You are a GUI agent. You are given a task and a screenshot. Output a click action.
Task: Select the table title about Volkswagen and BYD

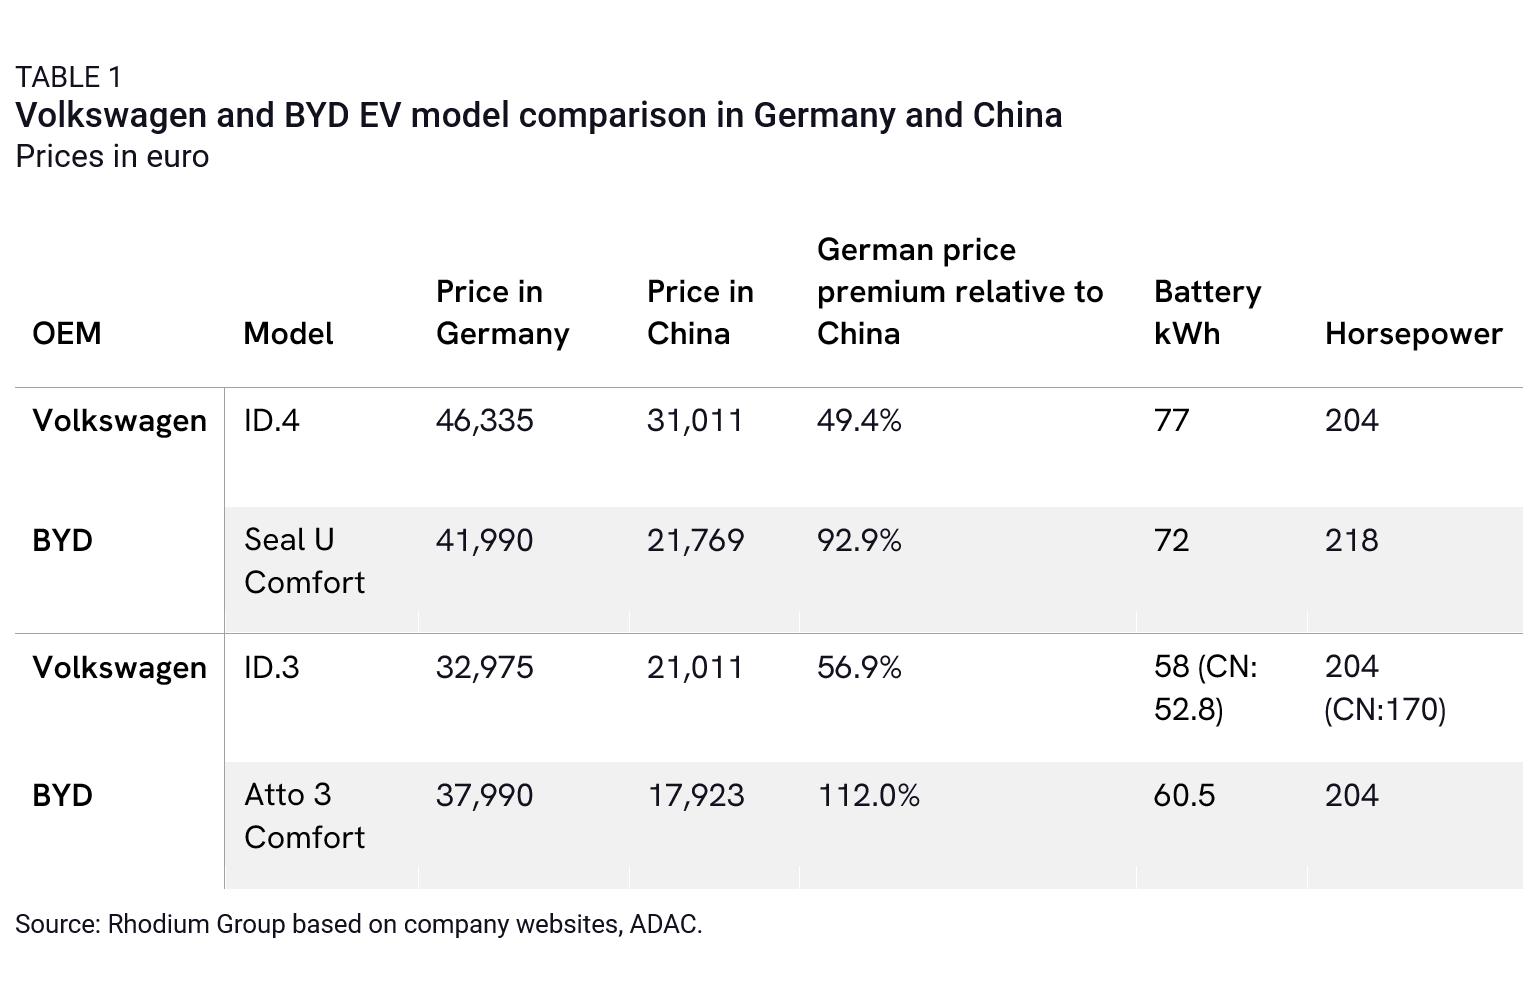click(539, 115)
